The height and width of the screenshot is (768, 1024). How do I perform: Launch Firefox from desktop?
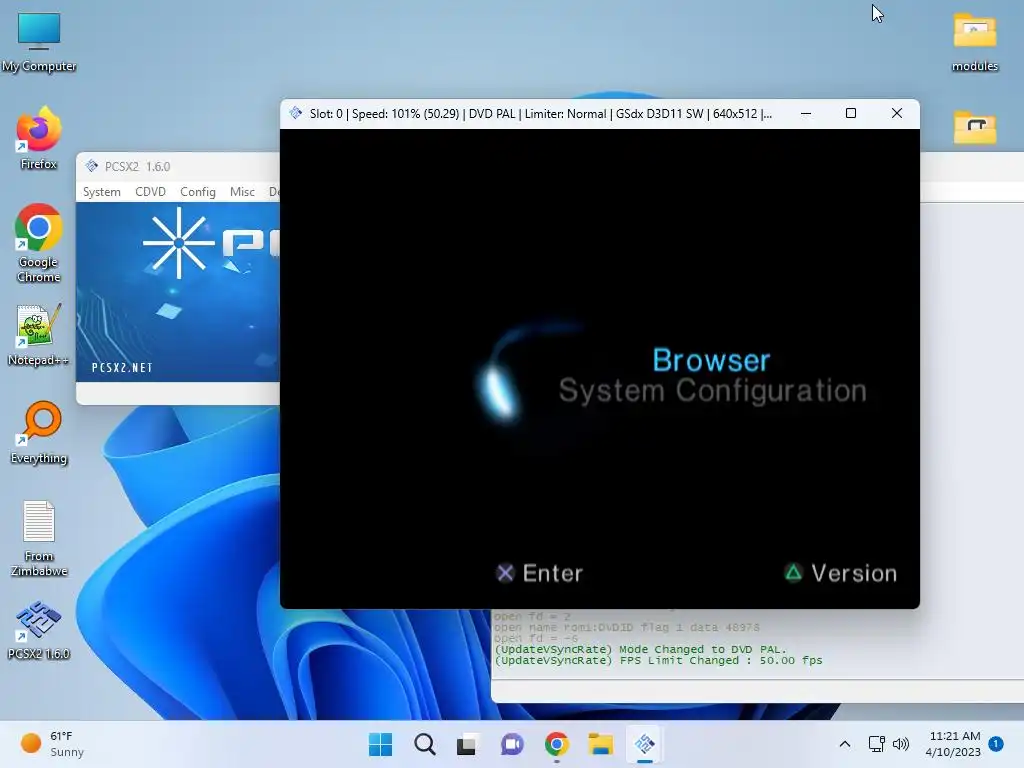[x=39, y=137]
